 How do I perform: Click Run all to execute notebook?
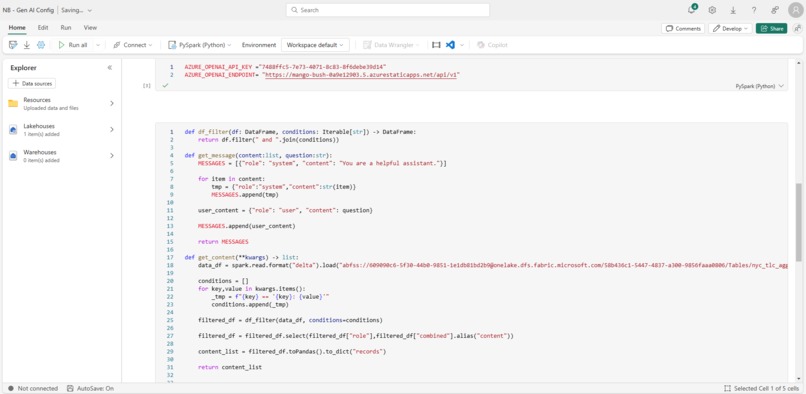pyautogui.click(x=73, y=45)
